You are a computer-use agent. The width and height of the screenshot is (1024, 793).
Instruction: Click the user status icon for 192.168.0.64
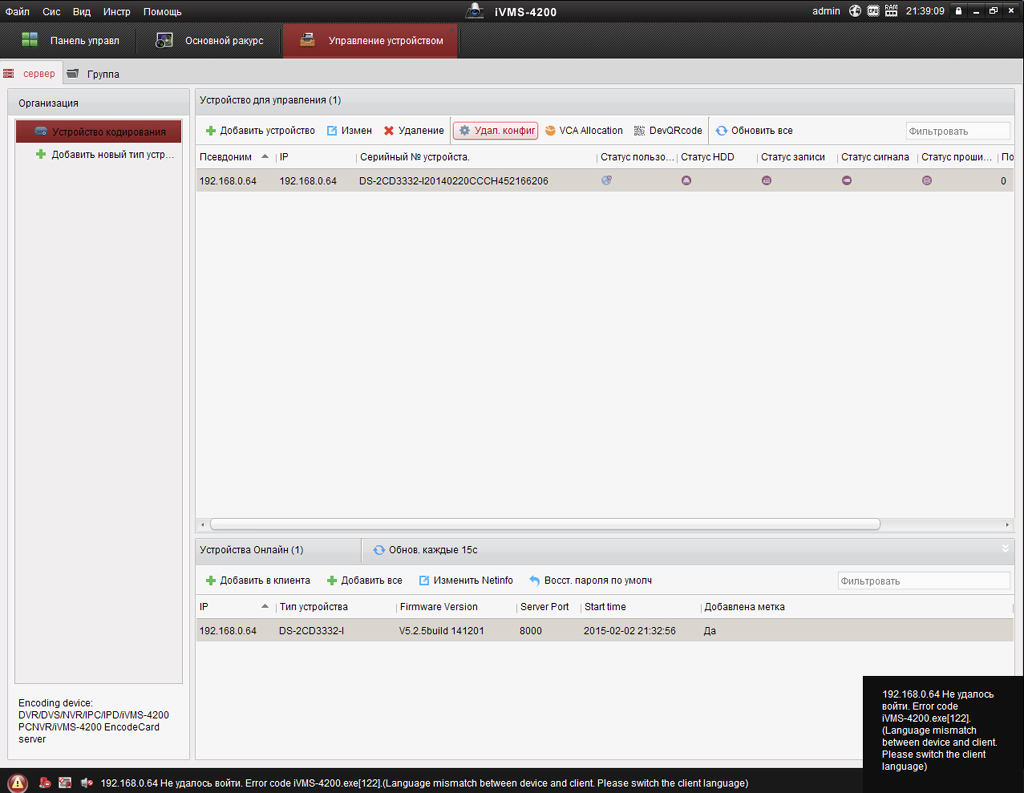point(607,180)
